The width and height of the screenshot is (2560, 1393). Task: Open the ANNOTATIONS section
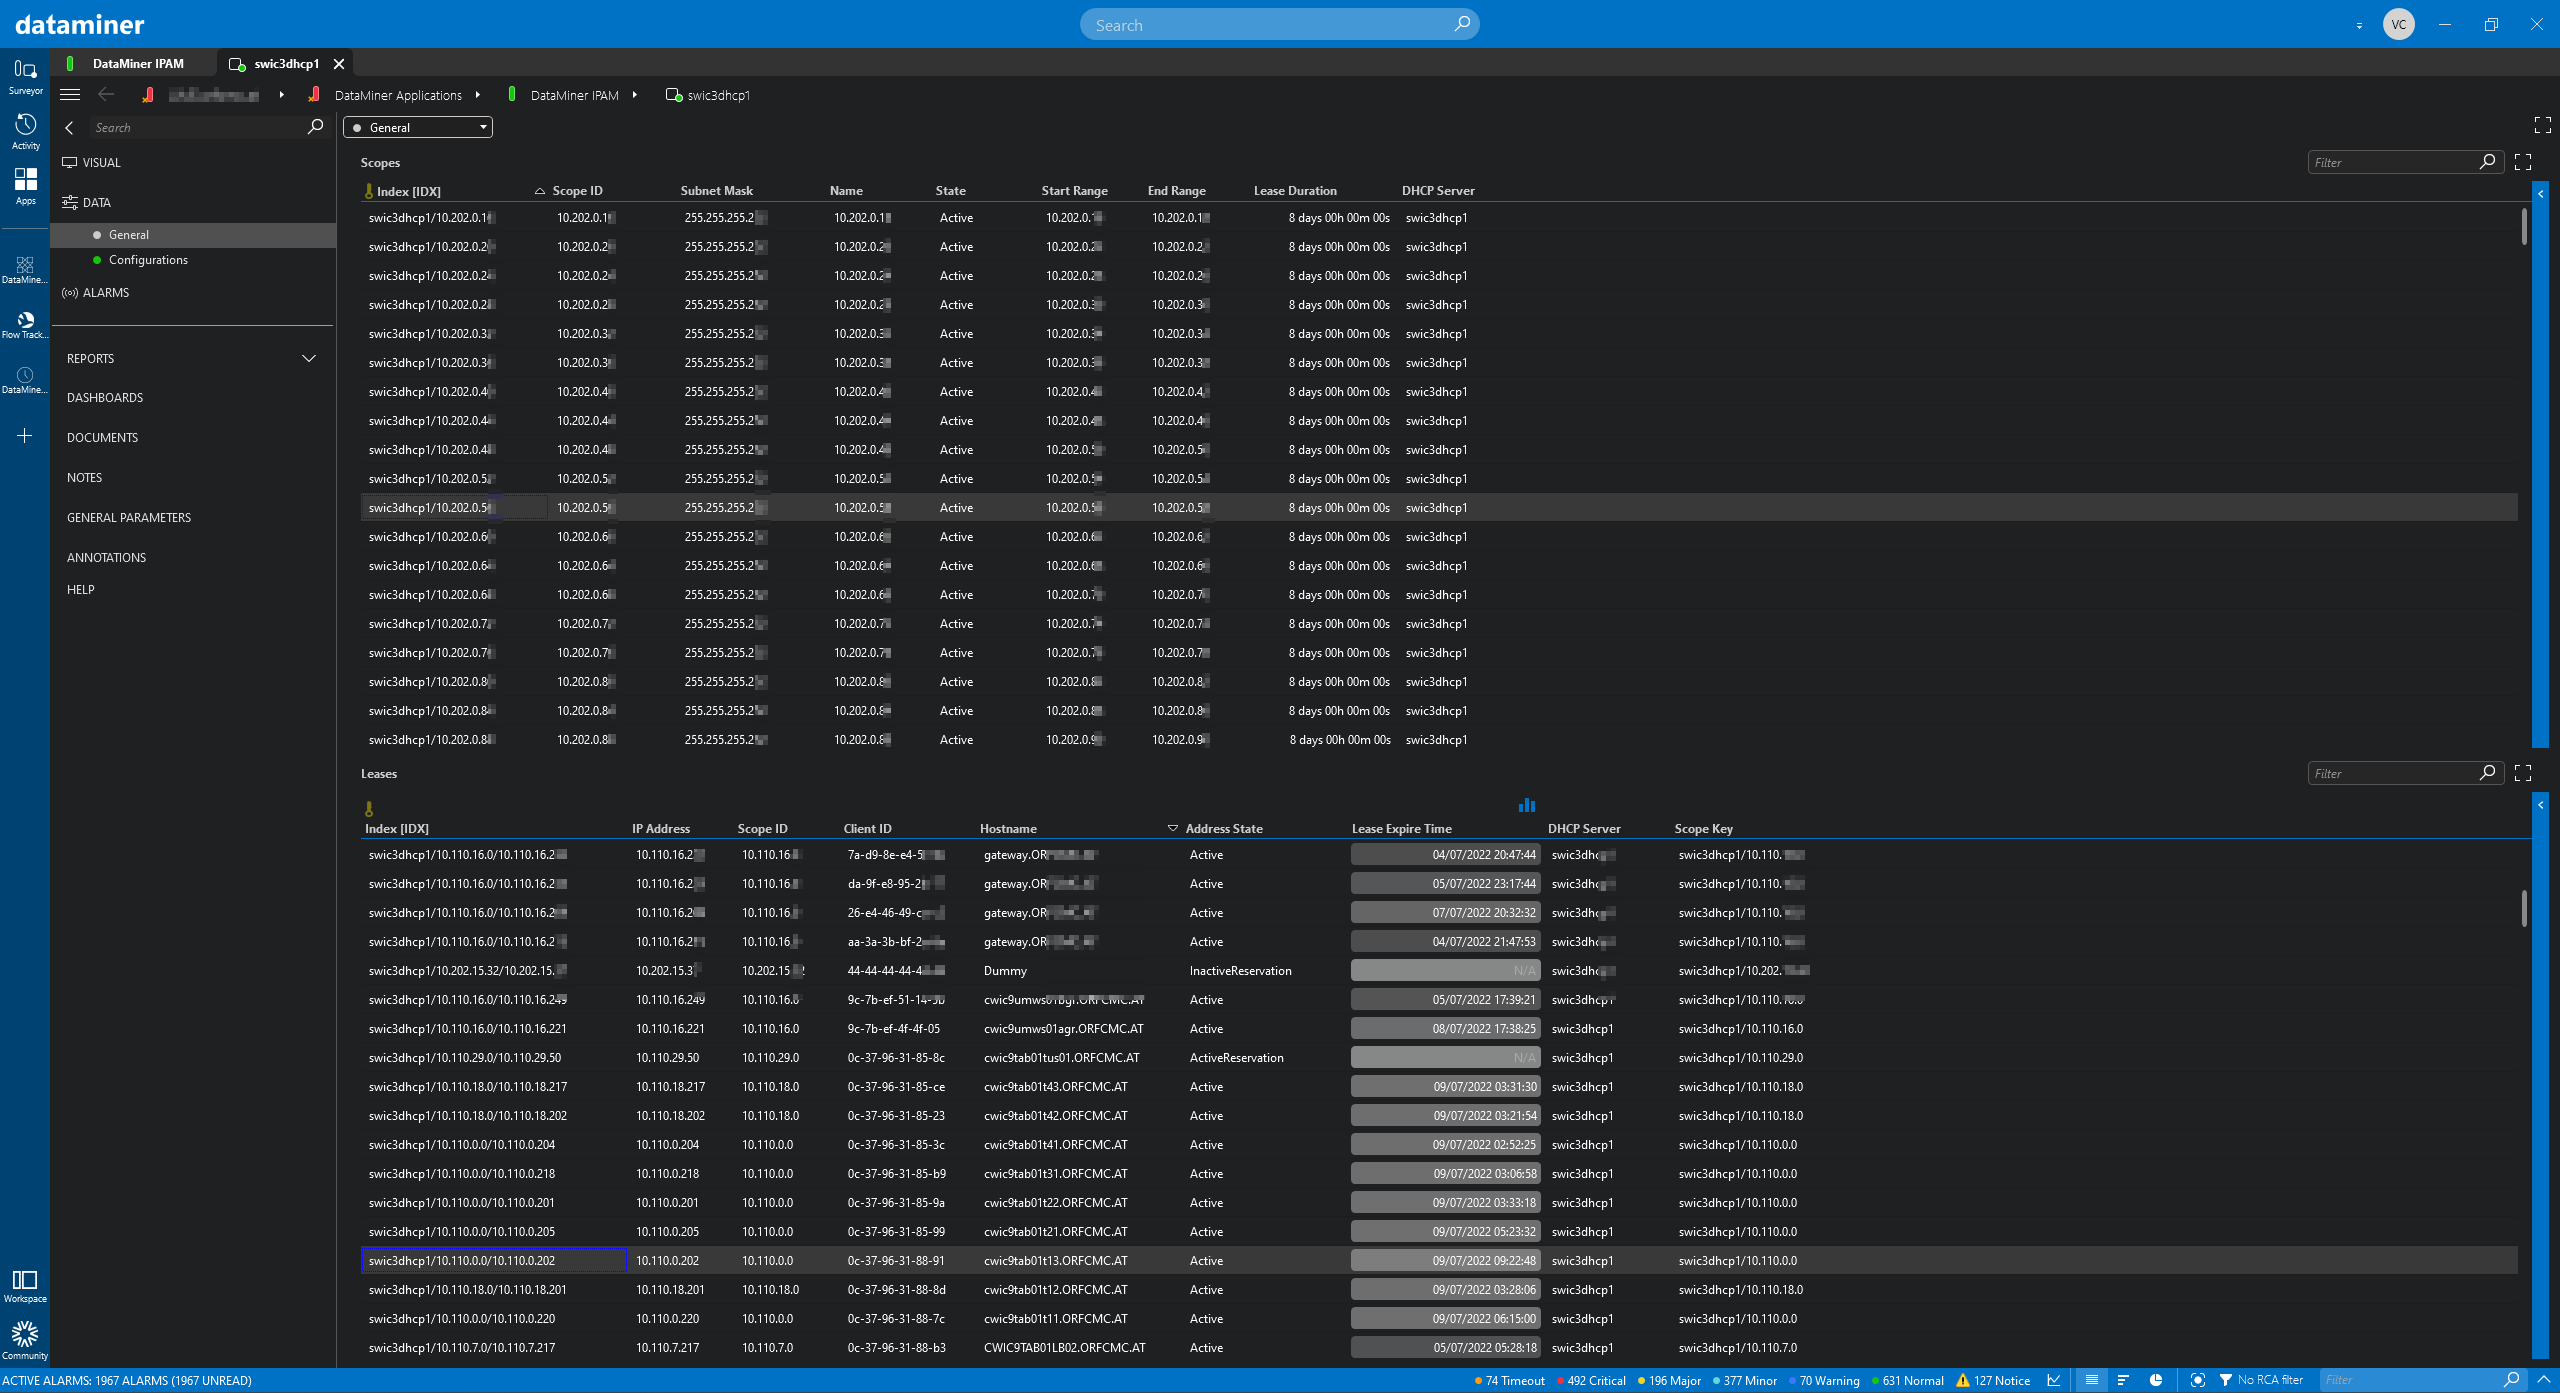click(x=106, y=558)
